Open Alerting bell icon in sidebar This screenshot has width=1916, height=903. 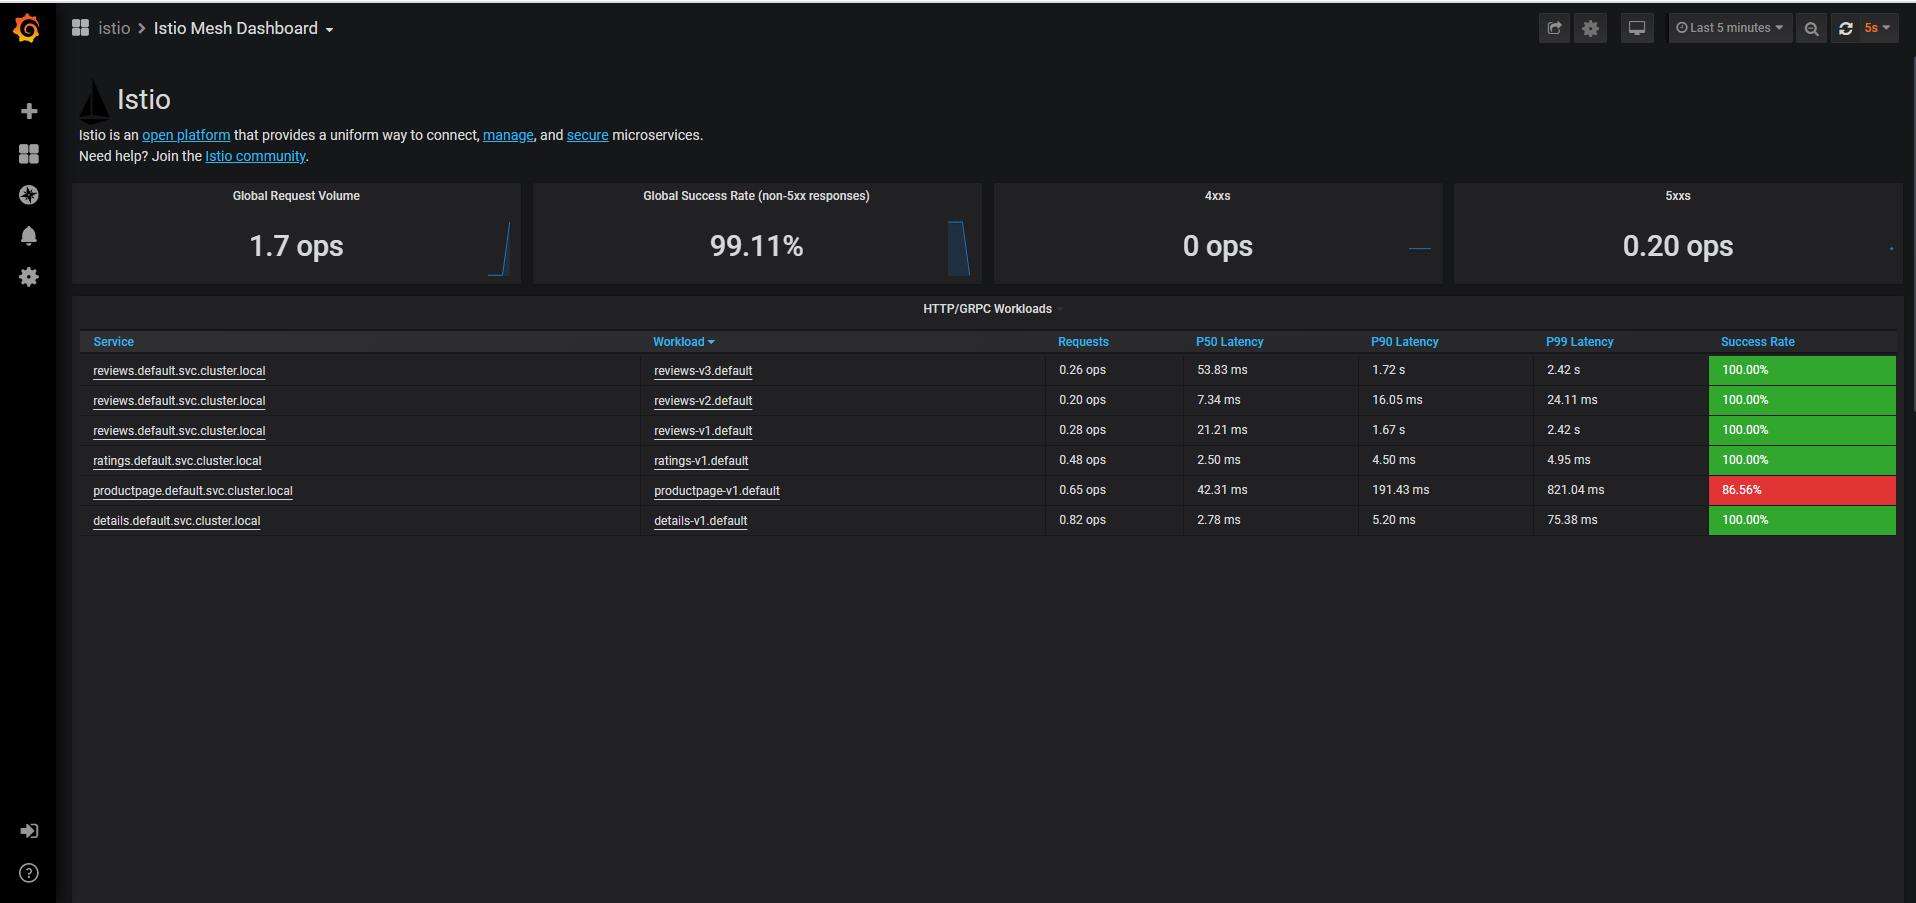(x=29, y=236)
